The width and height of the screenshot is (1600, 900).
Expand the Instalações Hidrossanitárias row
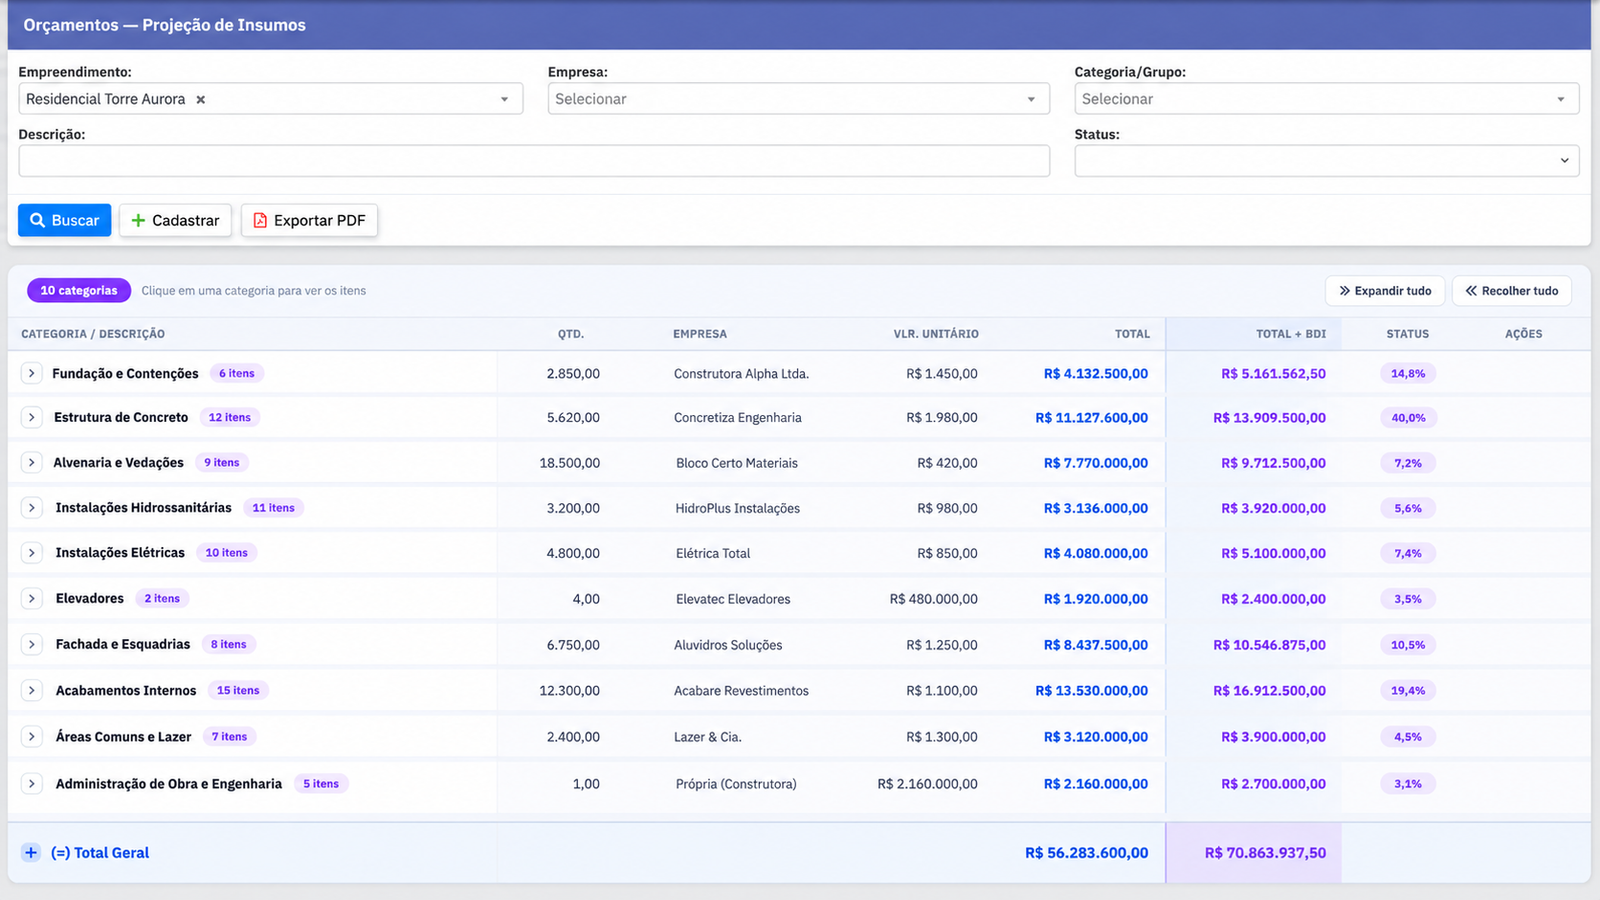[x=31, y=508]
